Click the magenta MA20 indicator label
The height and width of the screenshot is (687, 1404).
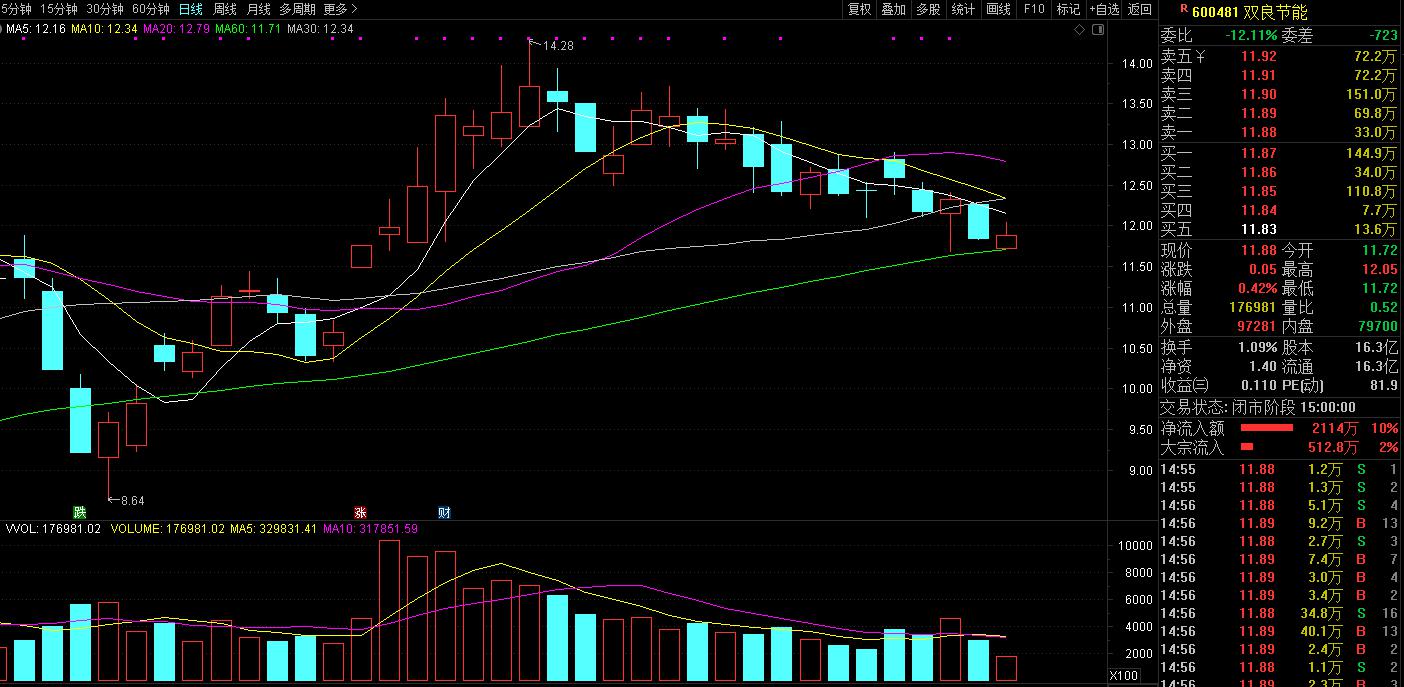[176, 29]
